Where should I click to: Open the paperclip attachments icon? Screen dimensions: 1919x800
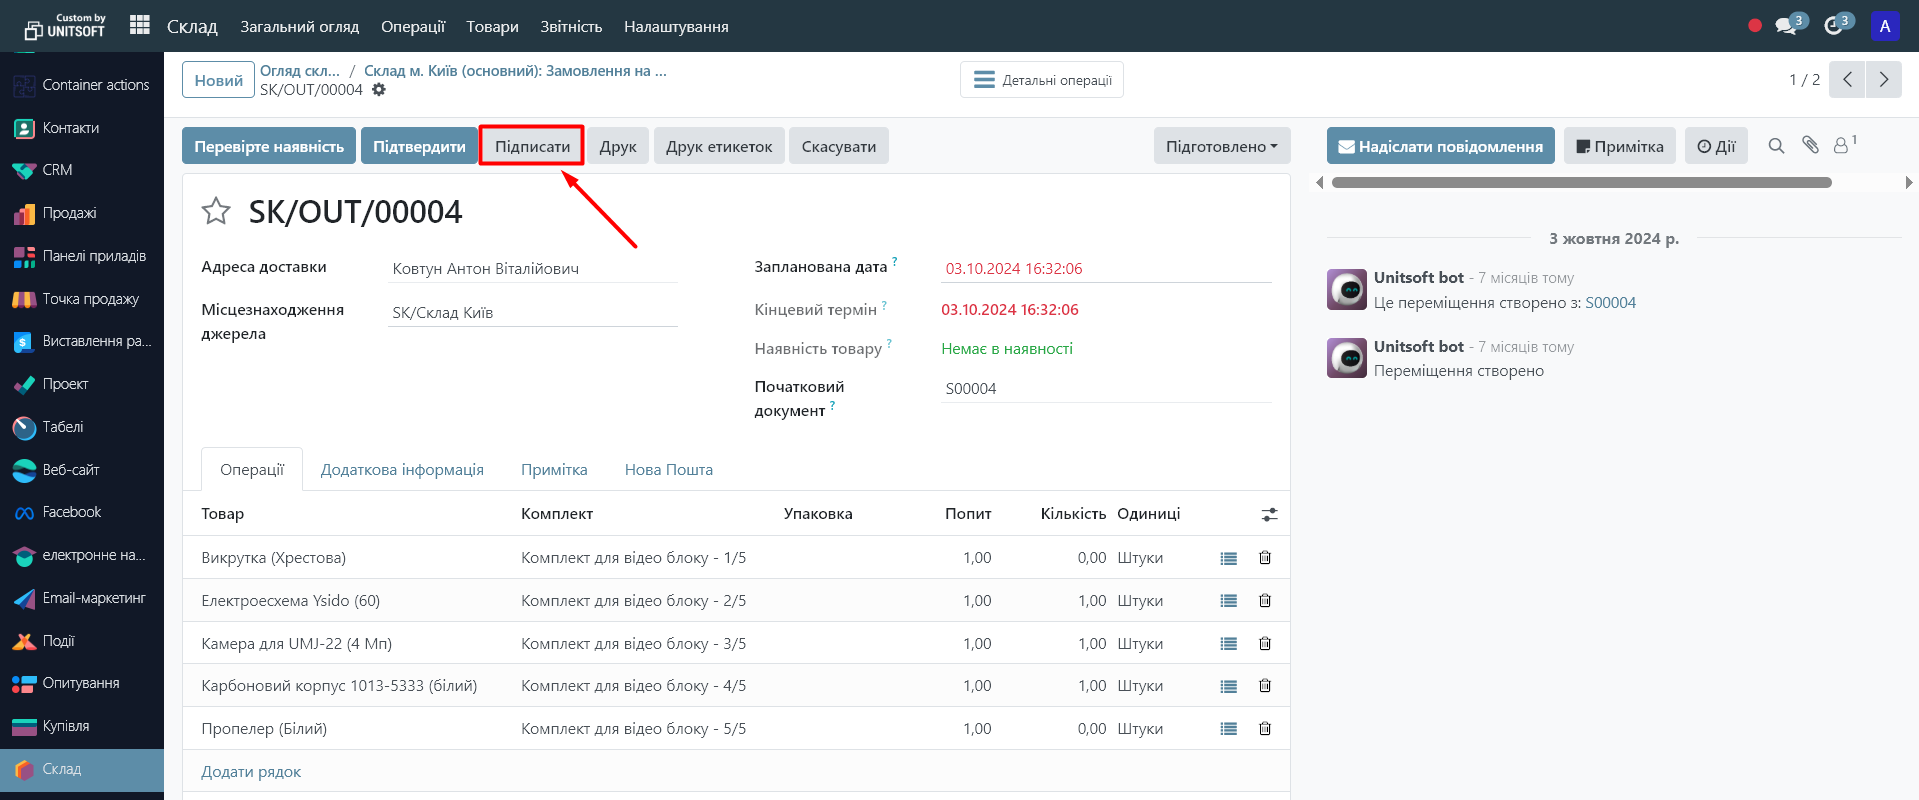[x=1810, y=145]
